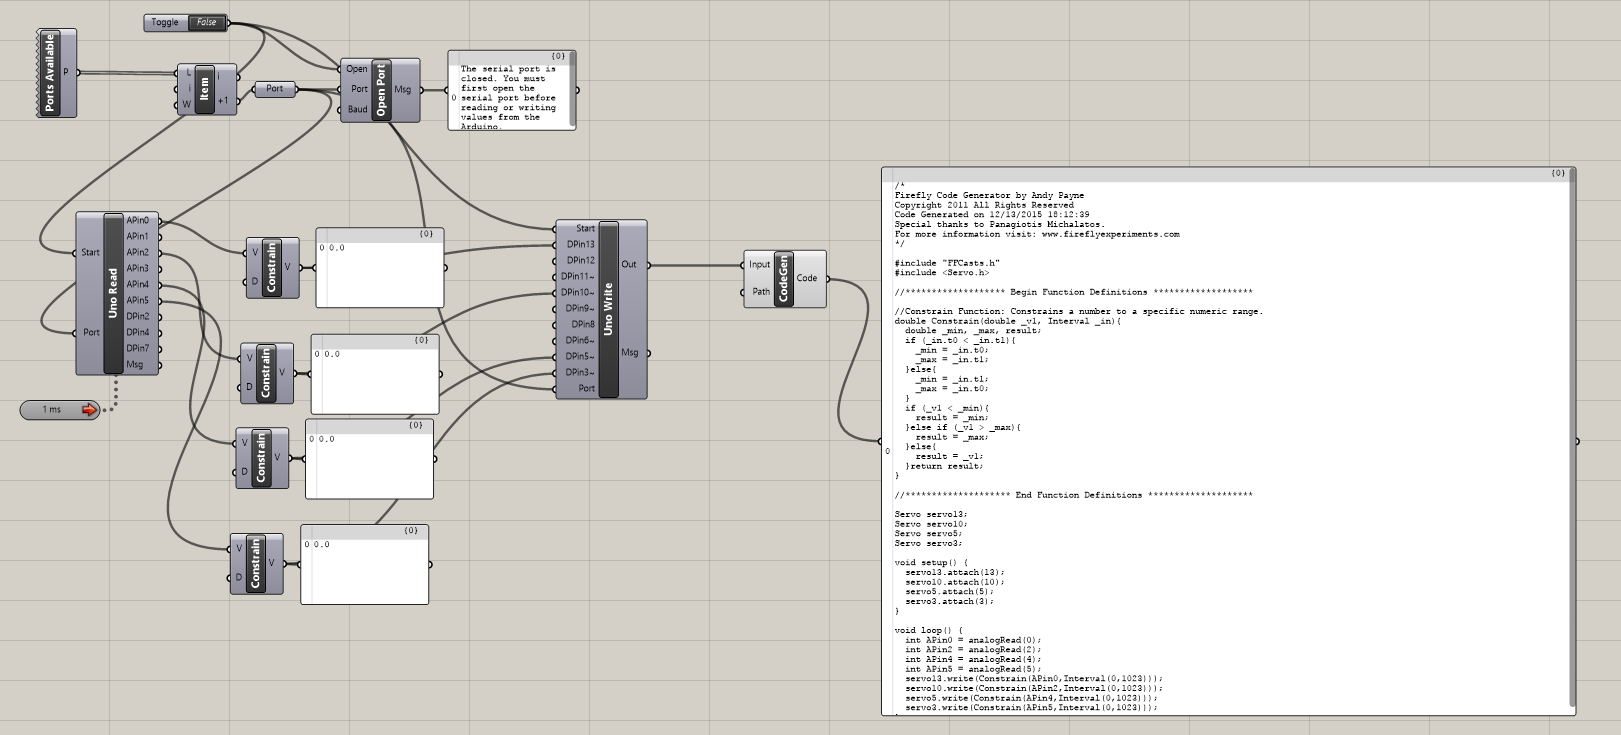Select the Open Port component
Image resolution: width=1621 pixels, height=735 pixels.
(381, 90)
